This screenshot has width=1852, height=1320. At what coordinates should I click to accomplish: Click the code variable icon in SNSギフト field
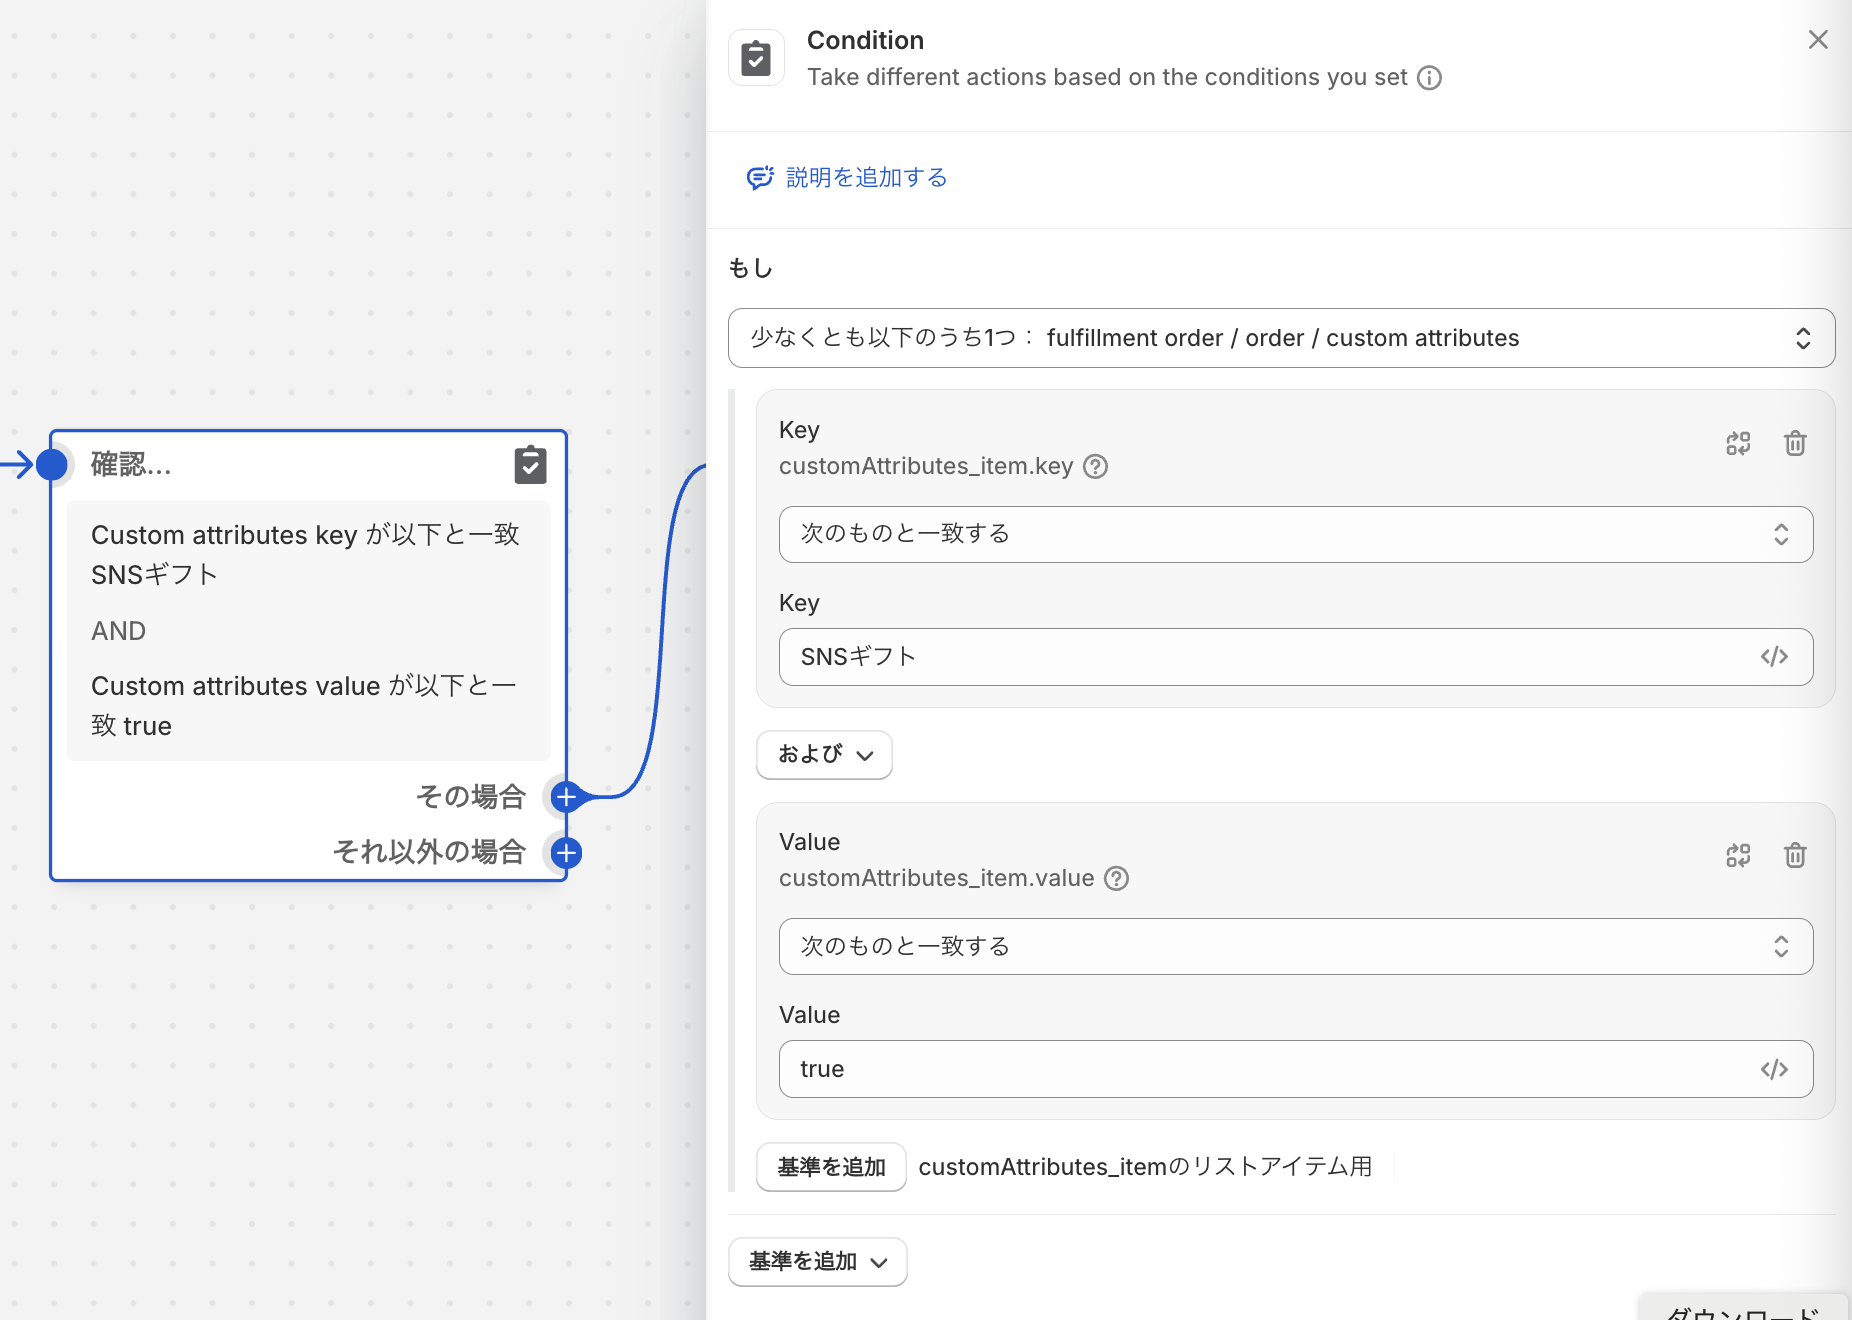(1774, 657)
